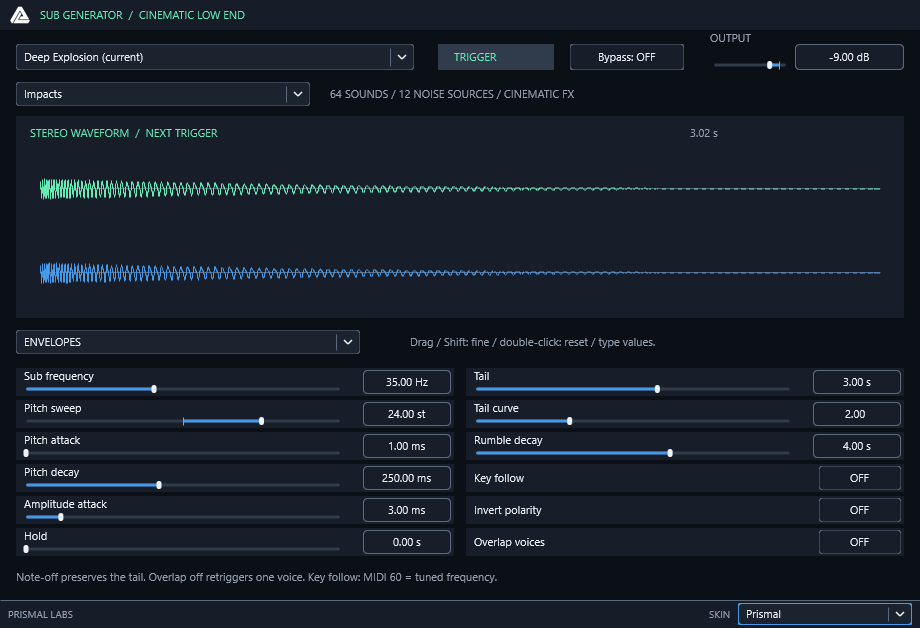Click the 3.02 s duration readout
This screenshot has width=920, height=628.
pyautogui.click(x=703, y=133)
